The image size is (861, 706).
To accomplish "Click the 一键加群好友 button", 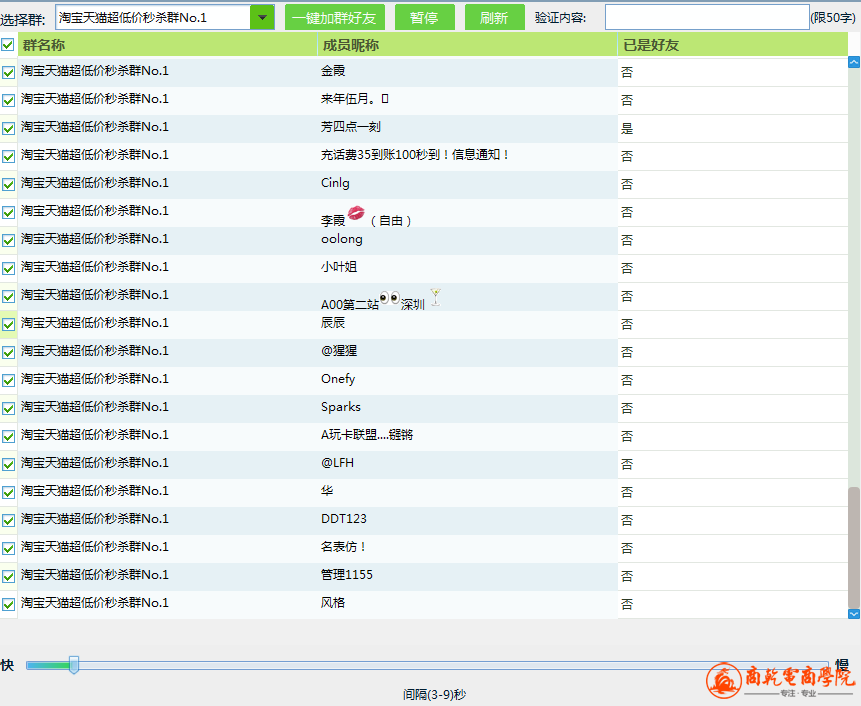I will click(334, 18).
